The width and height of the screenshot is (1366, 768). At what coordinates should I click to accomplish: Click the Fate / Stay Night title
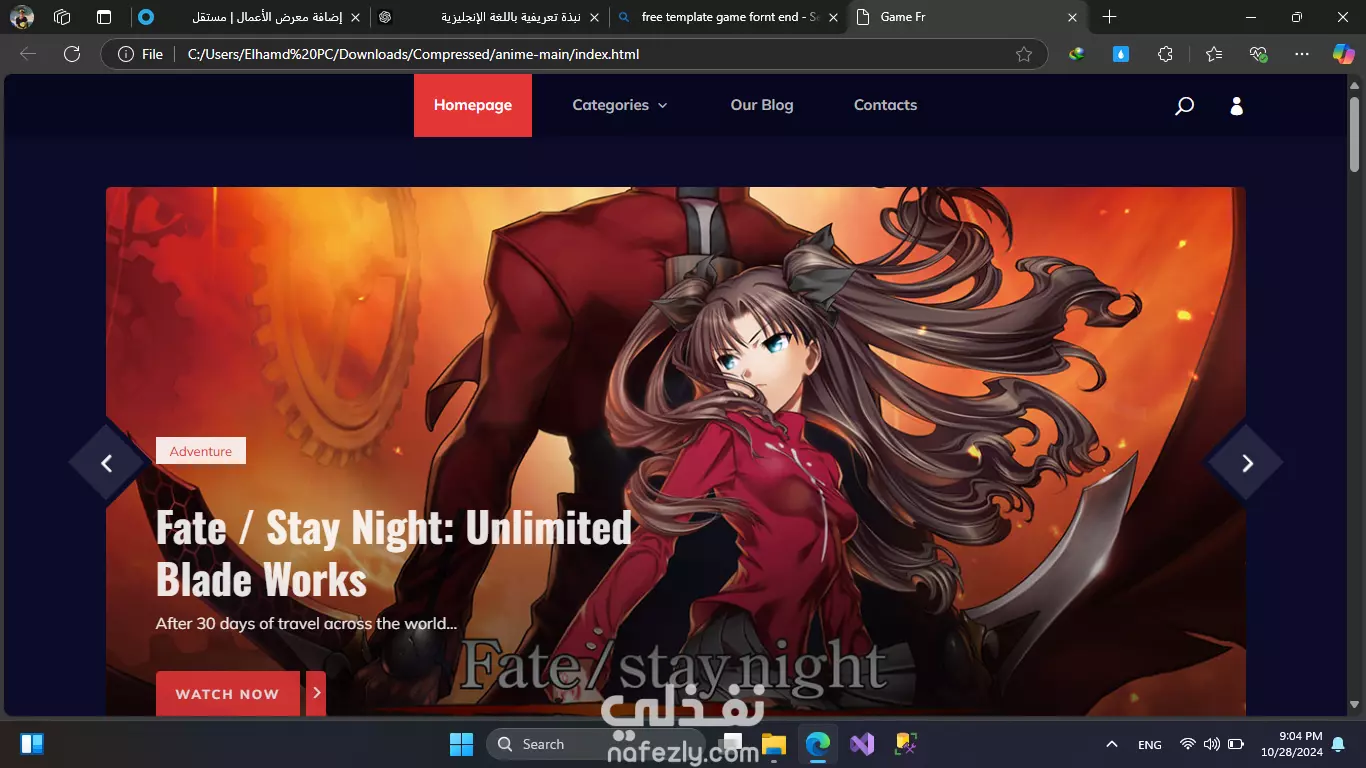tap(394, 553)
